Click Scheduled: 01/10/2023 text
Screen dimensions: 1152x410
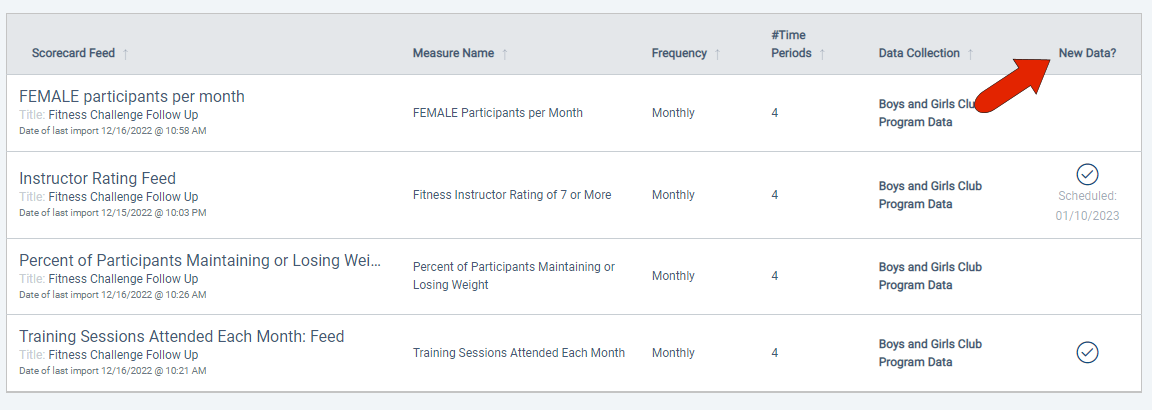tap(1087, 206)
